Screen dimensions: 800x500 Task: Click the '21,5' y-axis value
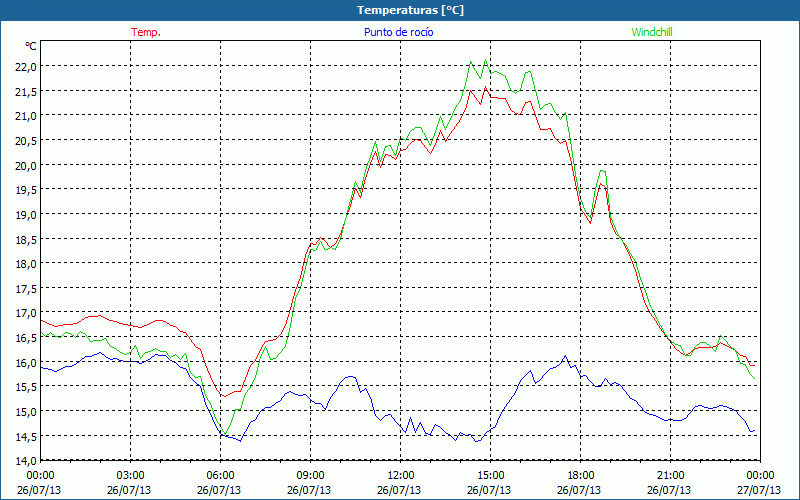coord(26,91)
